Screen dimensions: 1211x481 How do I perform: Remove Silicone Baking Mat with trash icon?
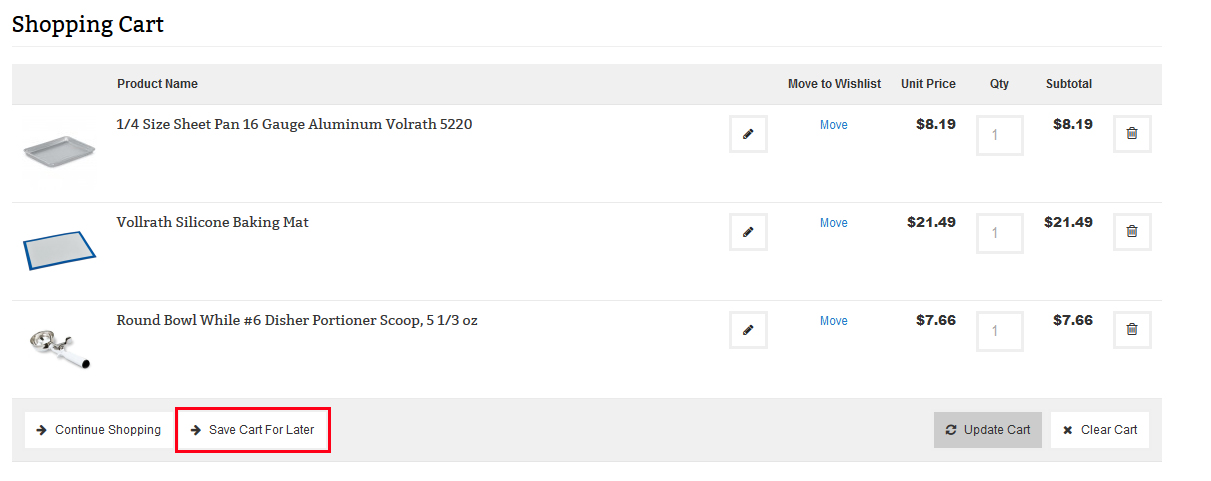click(1132, 232)
